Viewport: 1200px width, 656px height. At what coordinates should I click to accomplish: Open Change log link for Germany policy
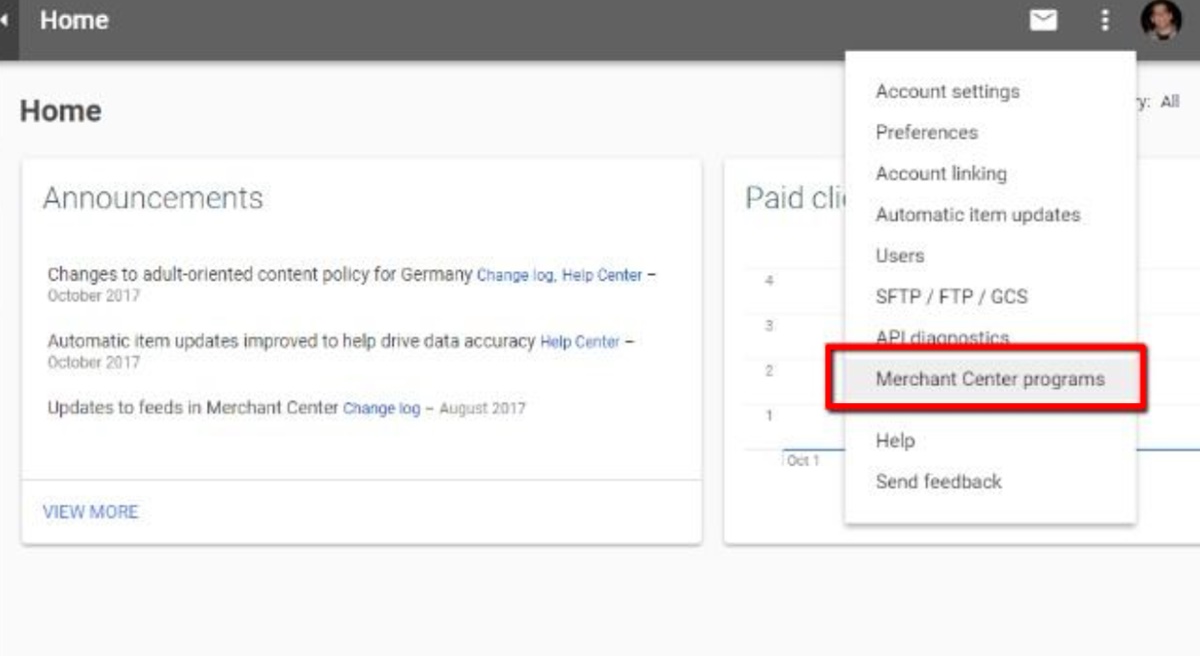[515, 275]
